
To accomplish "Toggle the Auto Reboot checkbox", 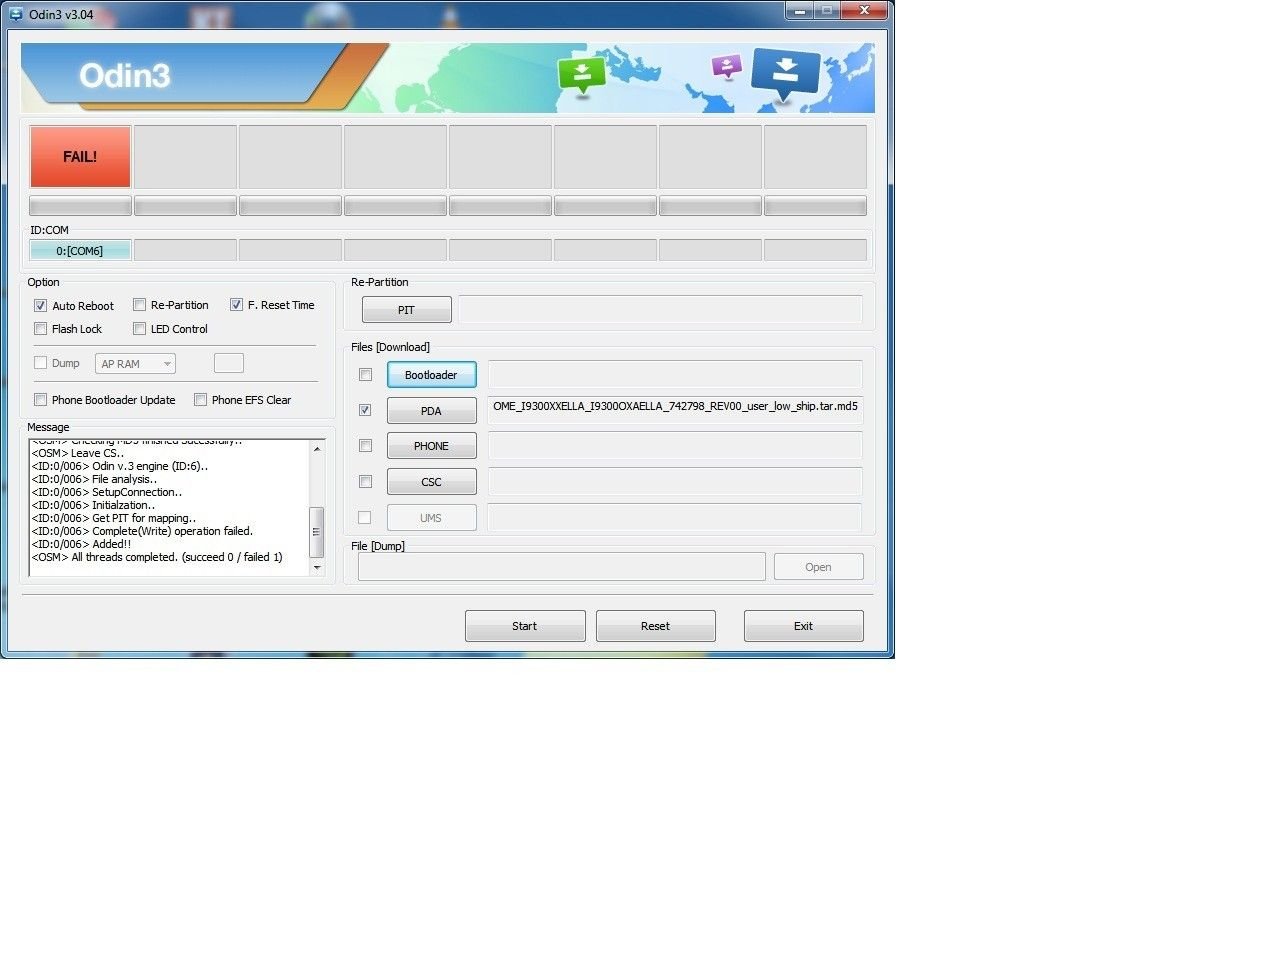I will (41, 306).
